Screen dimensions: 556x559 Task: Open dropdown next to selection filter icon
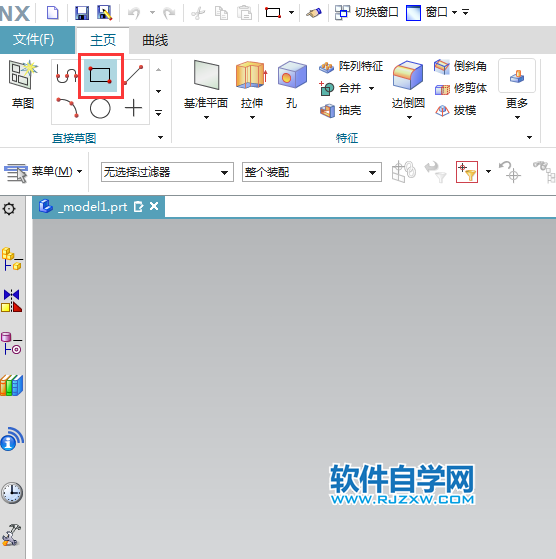(488, 171)
